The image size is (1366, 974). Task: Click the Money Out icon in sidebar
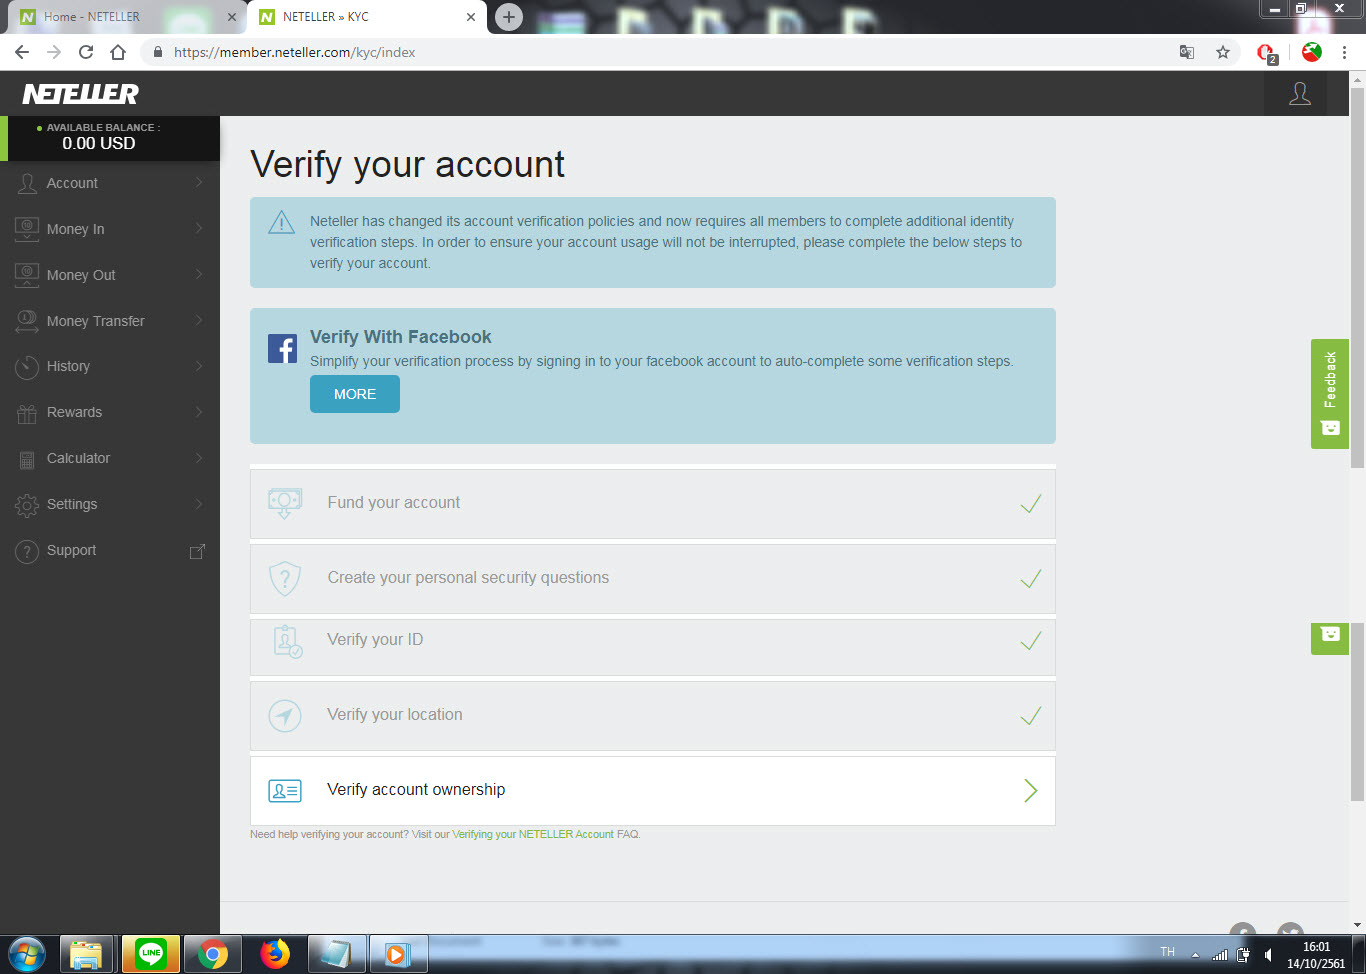pos(27,275)
